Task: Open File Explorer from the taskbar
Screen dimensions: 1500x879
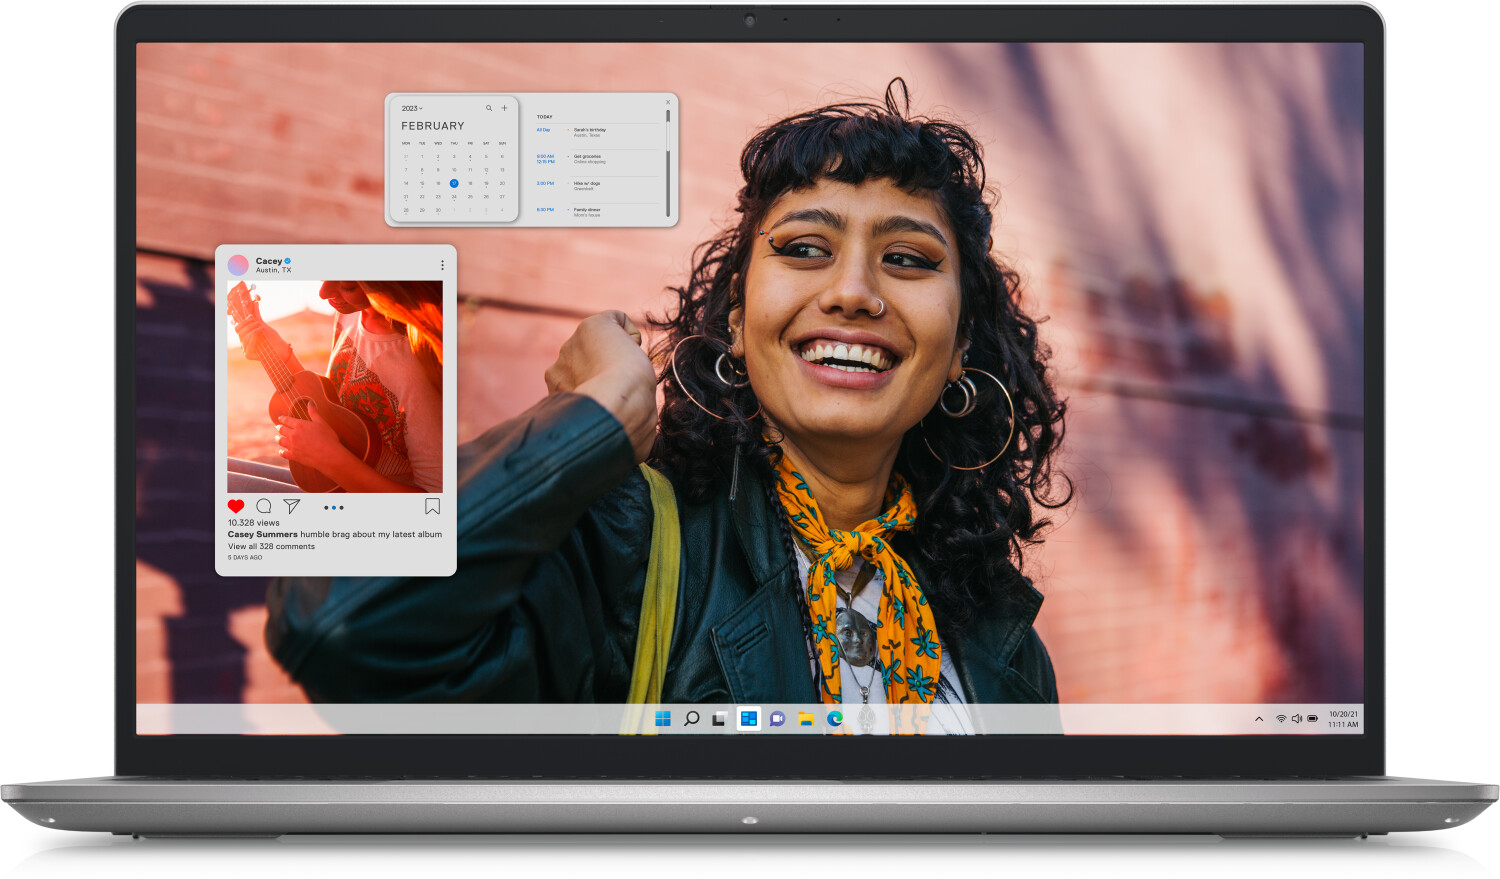Action: click(x=806, y=719)
